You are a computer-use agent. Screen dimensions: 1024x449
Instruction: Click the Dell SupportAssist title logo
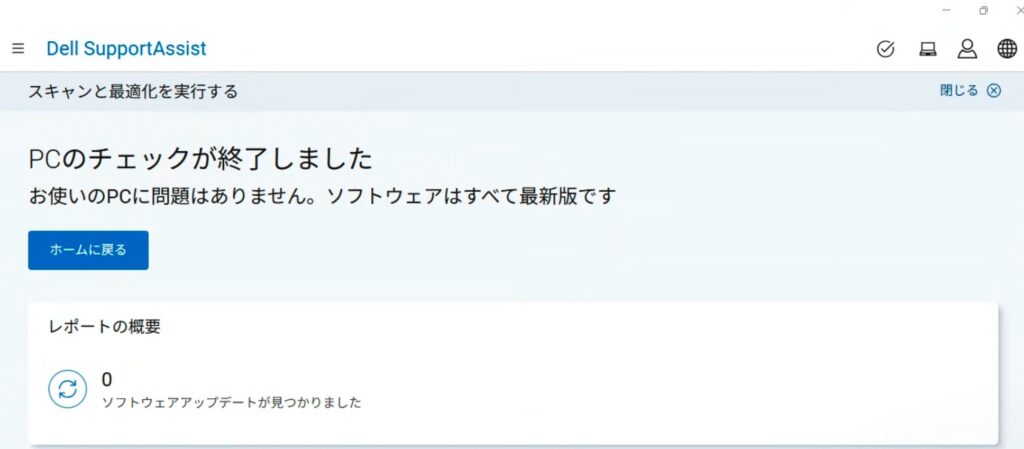coord(126,48)
